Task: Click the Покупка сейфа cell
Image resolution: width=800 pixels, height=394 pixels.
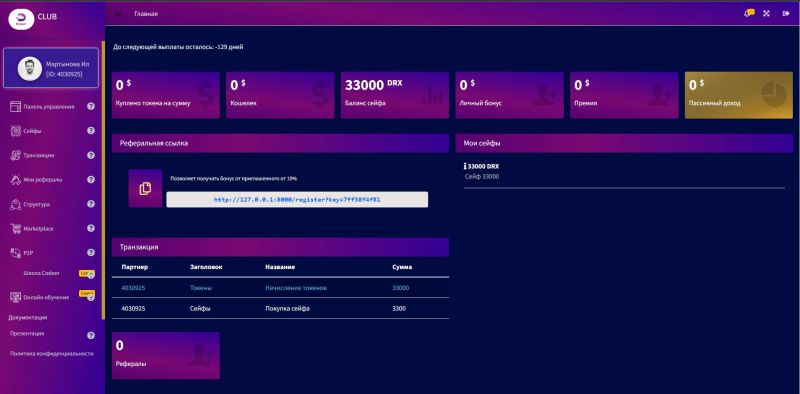Action: [x=287, y=309]
